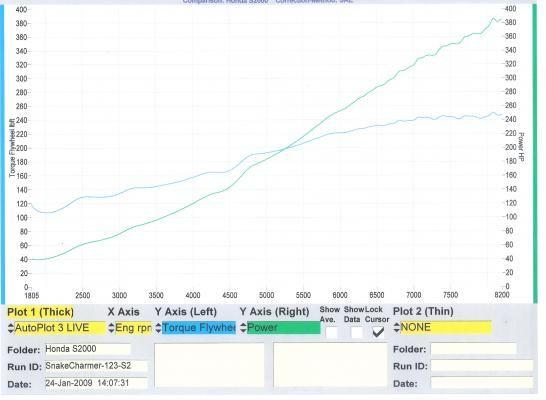The height and width of the screenshot is (400, 546).
Task: Click the left empty notes box
Action: pyautogui.click(x=209, y=365)
